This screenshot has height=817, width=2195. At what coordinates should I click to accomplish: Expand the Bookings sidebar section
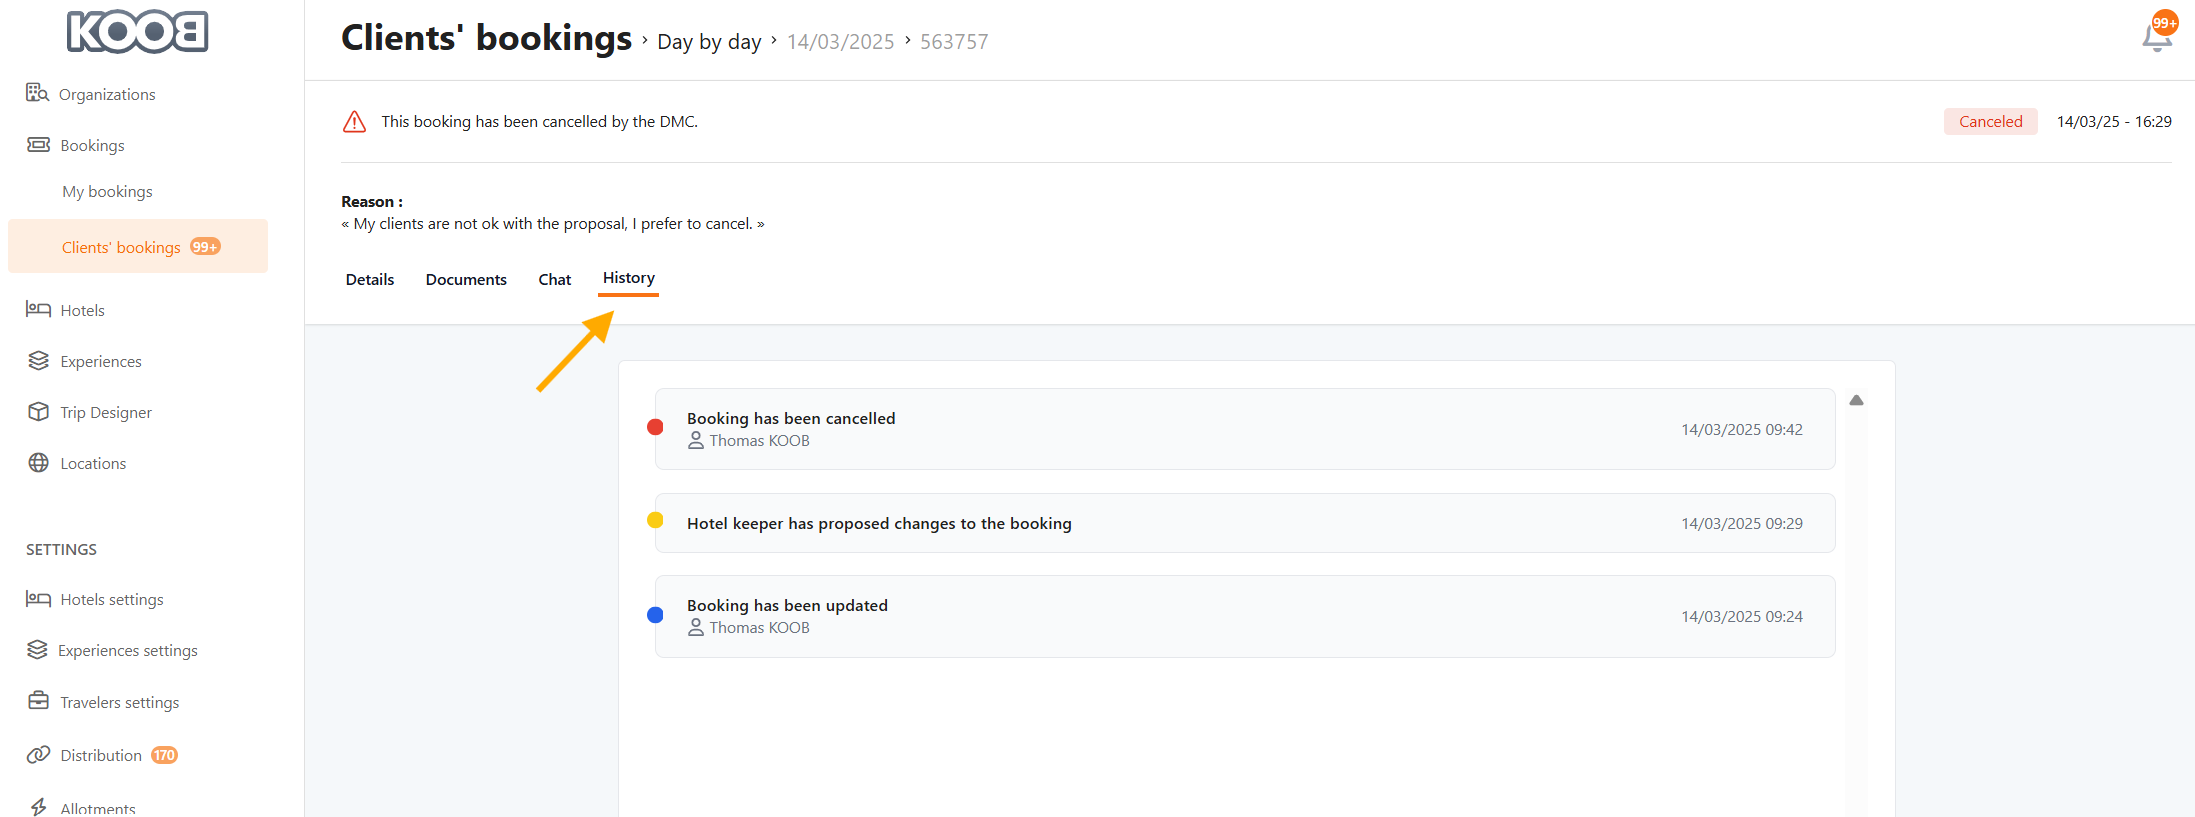92,145
